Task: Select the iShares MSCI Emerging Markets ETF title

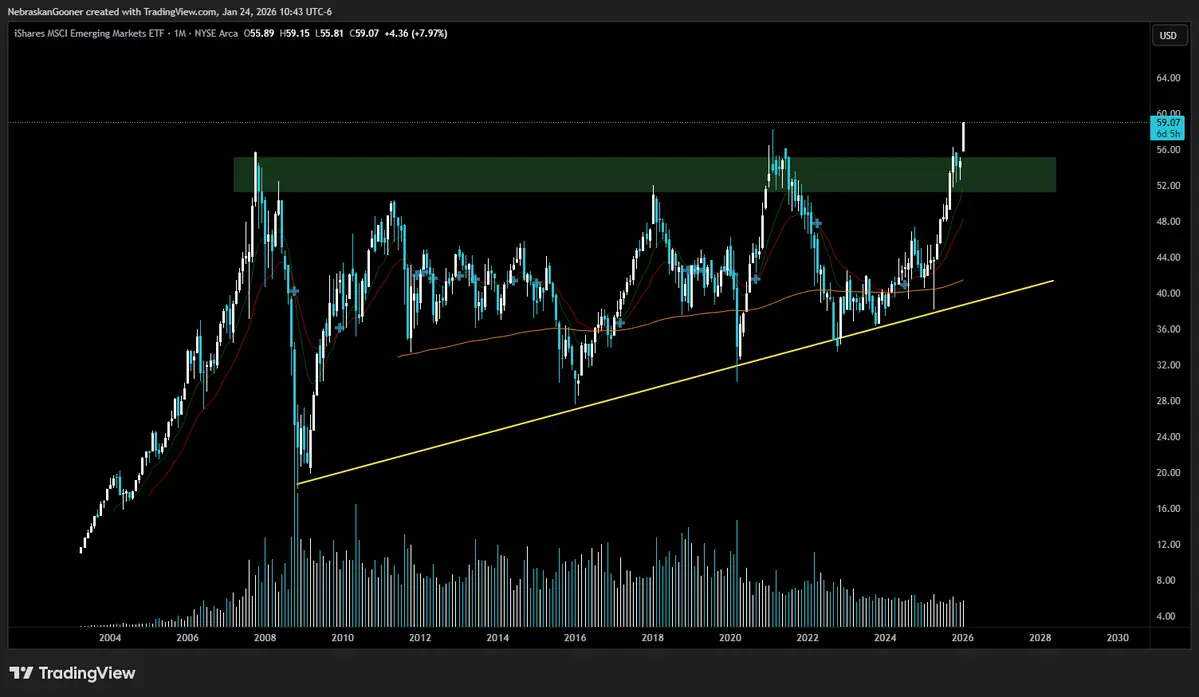Action: point(89,34)
